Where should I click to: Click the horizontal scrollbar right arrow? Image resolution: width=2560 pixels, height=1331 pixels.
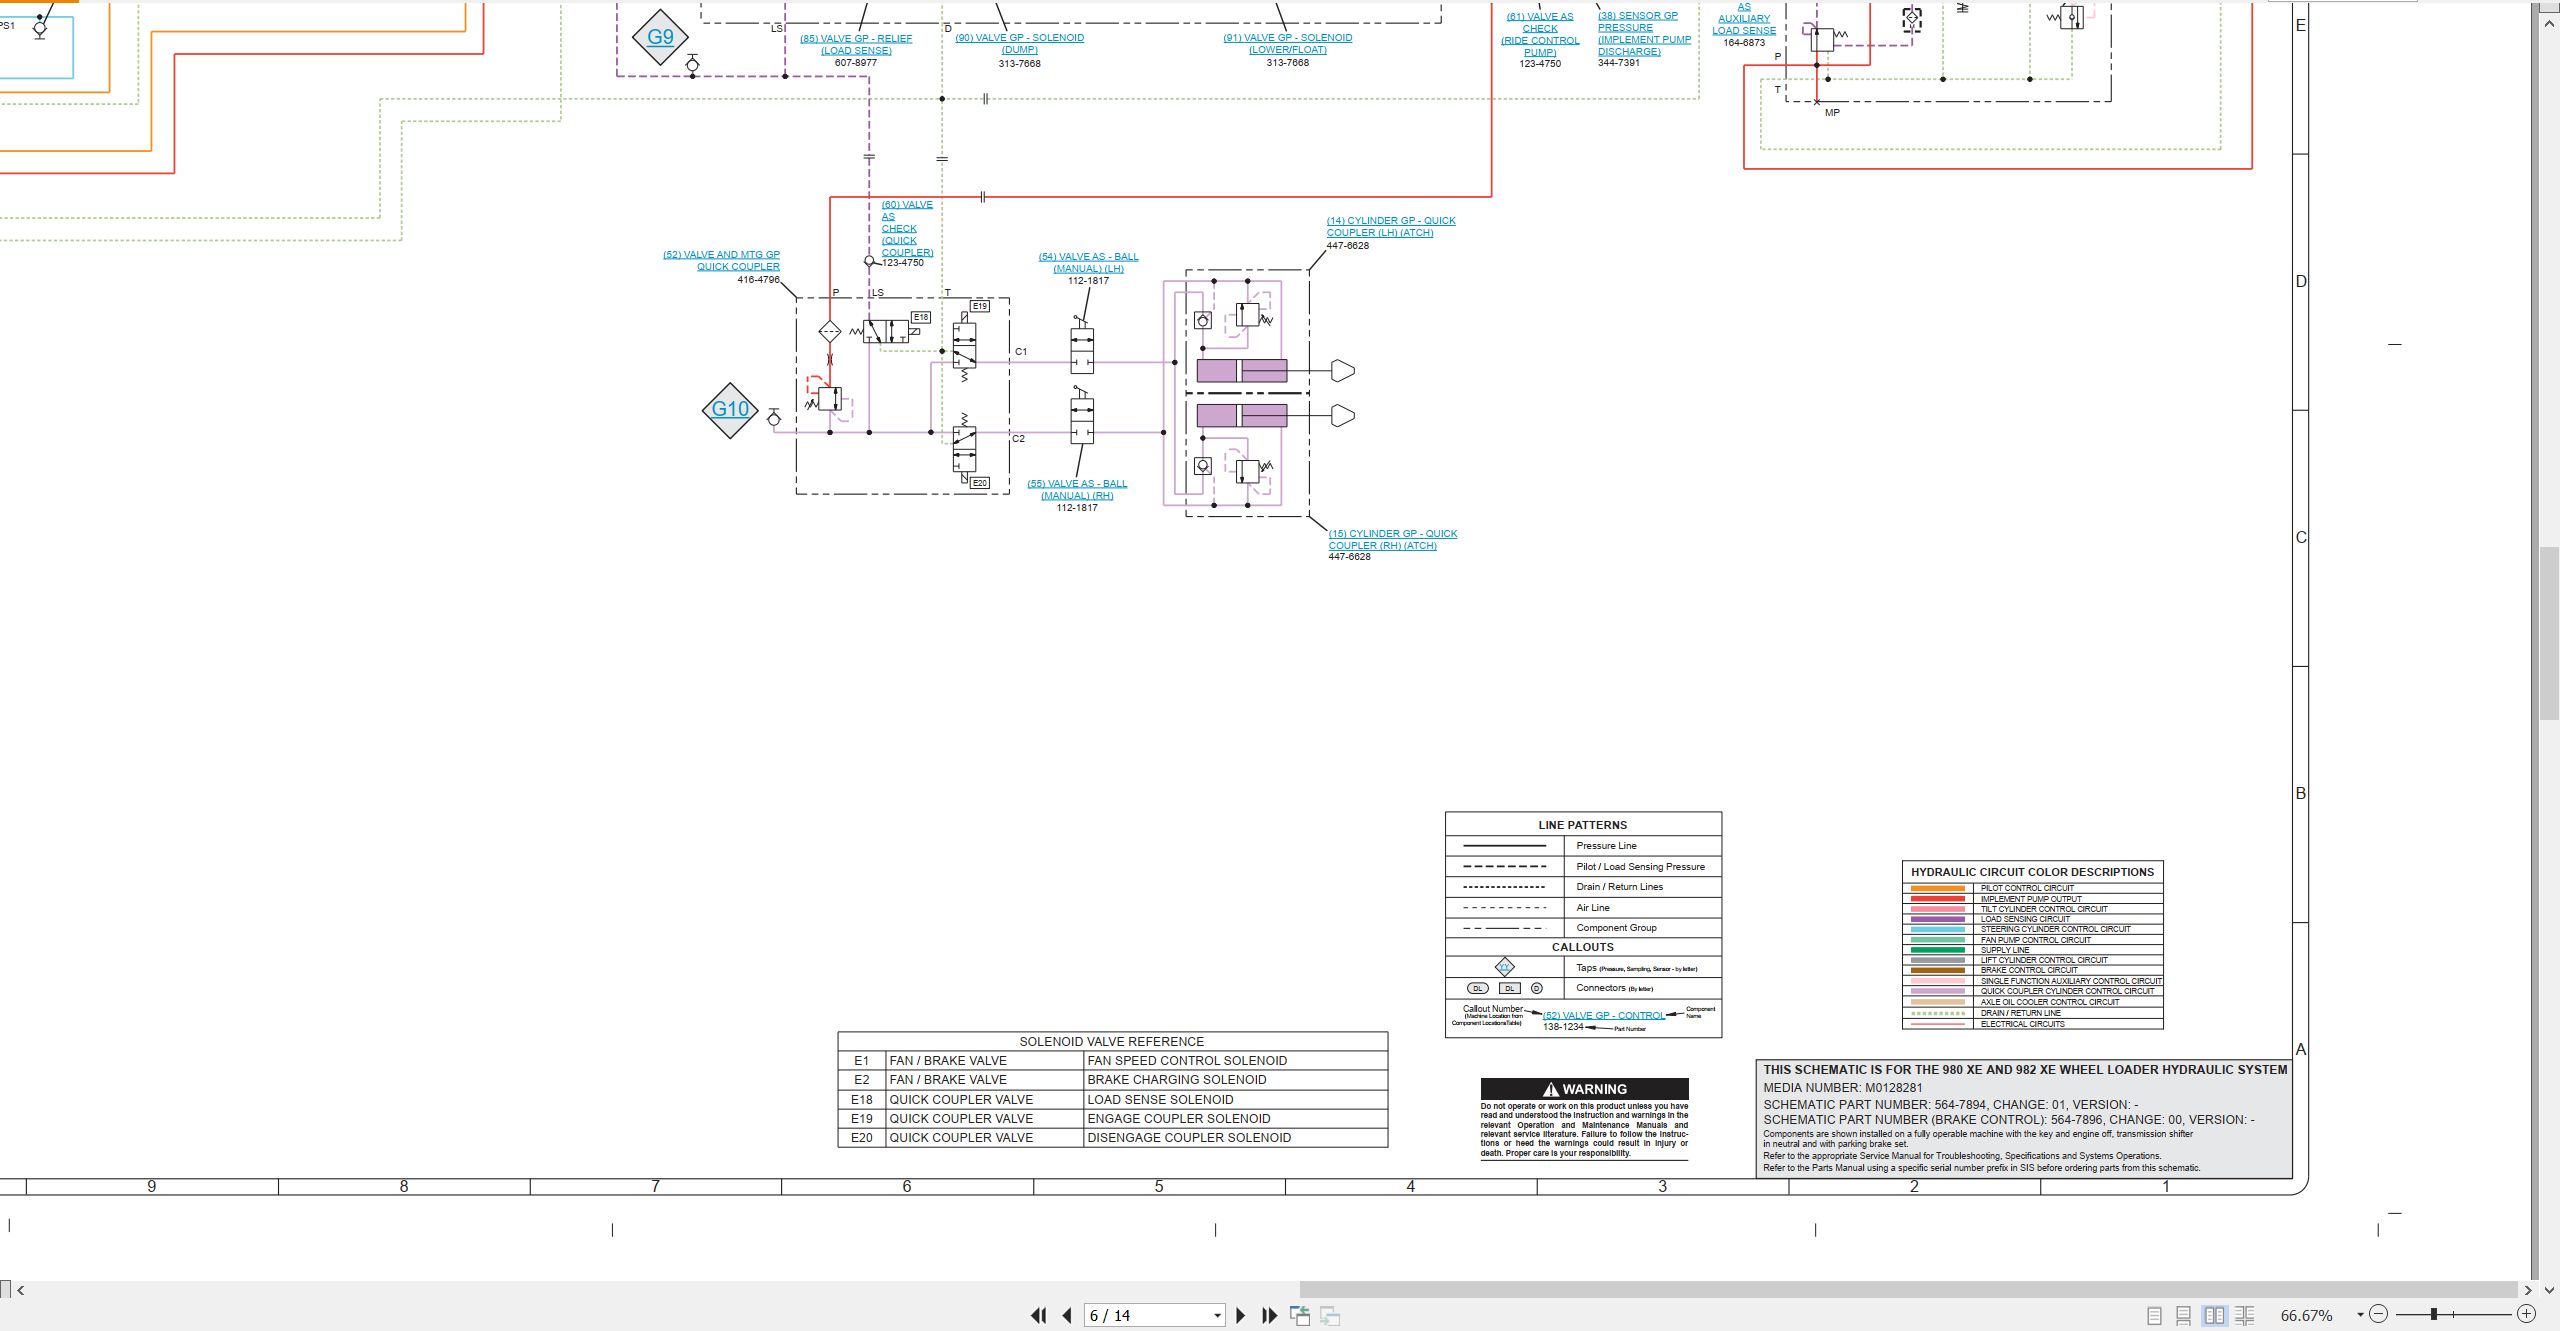(2527, 1290)
